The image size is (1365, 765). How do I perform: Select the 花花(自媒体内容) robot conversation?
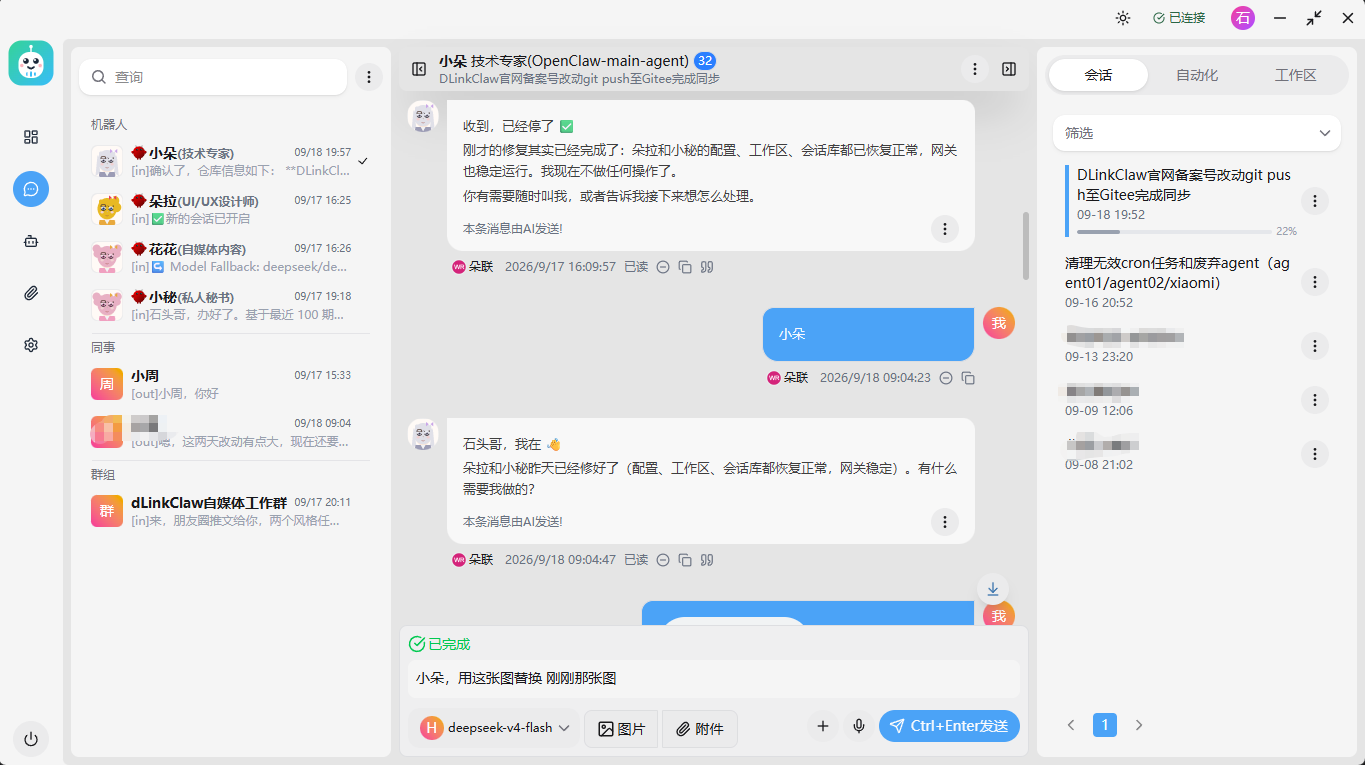pos(231,258)
